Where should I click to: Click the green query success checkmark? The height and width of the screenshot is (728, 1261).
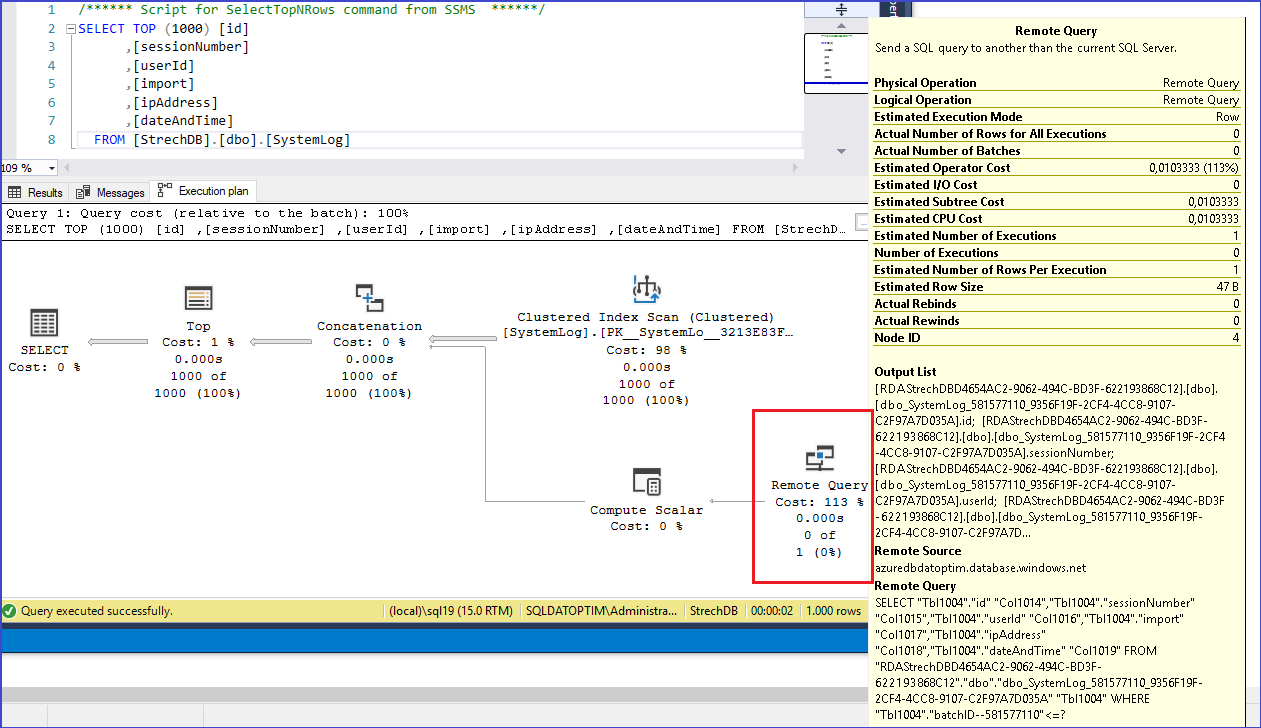[10, 610]
